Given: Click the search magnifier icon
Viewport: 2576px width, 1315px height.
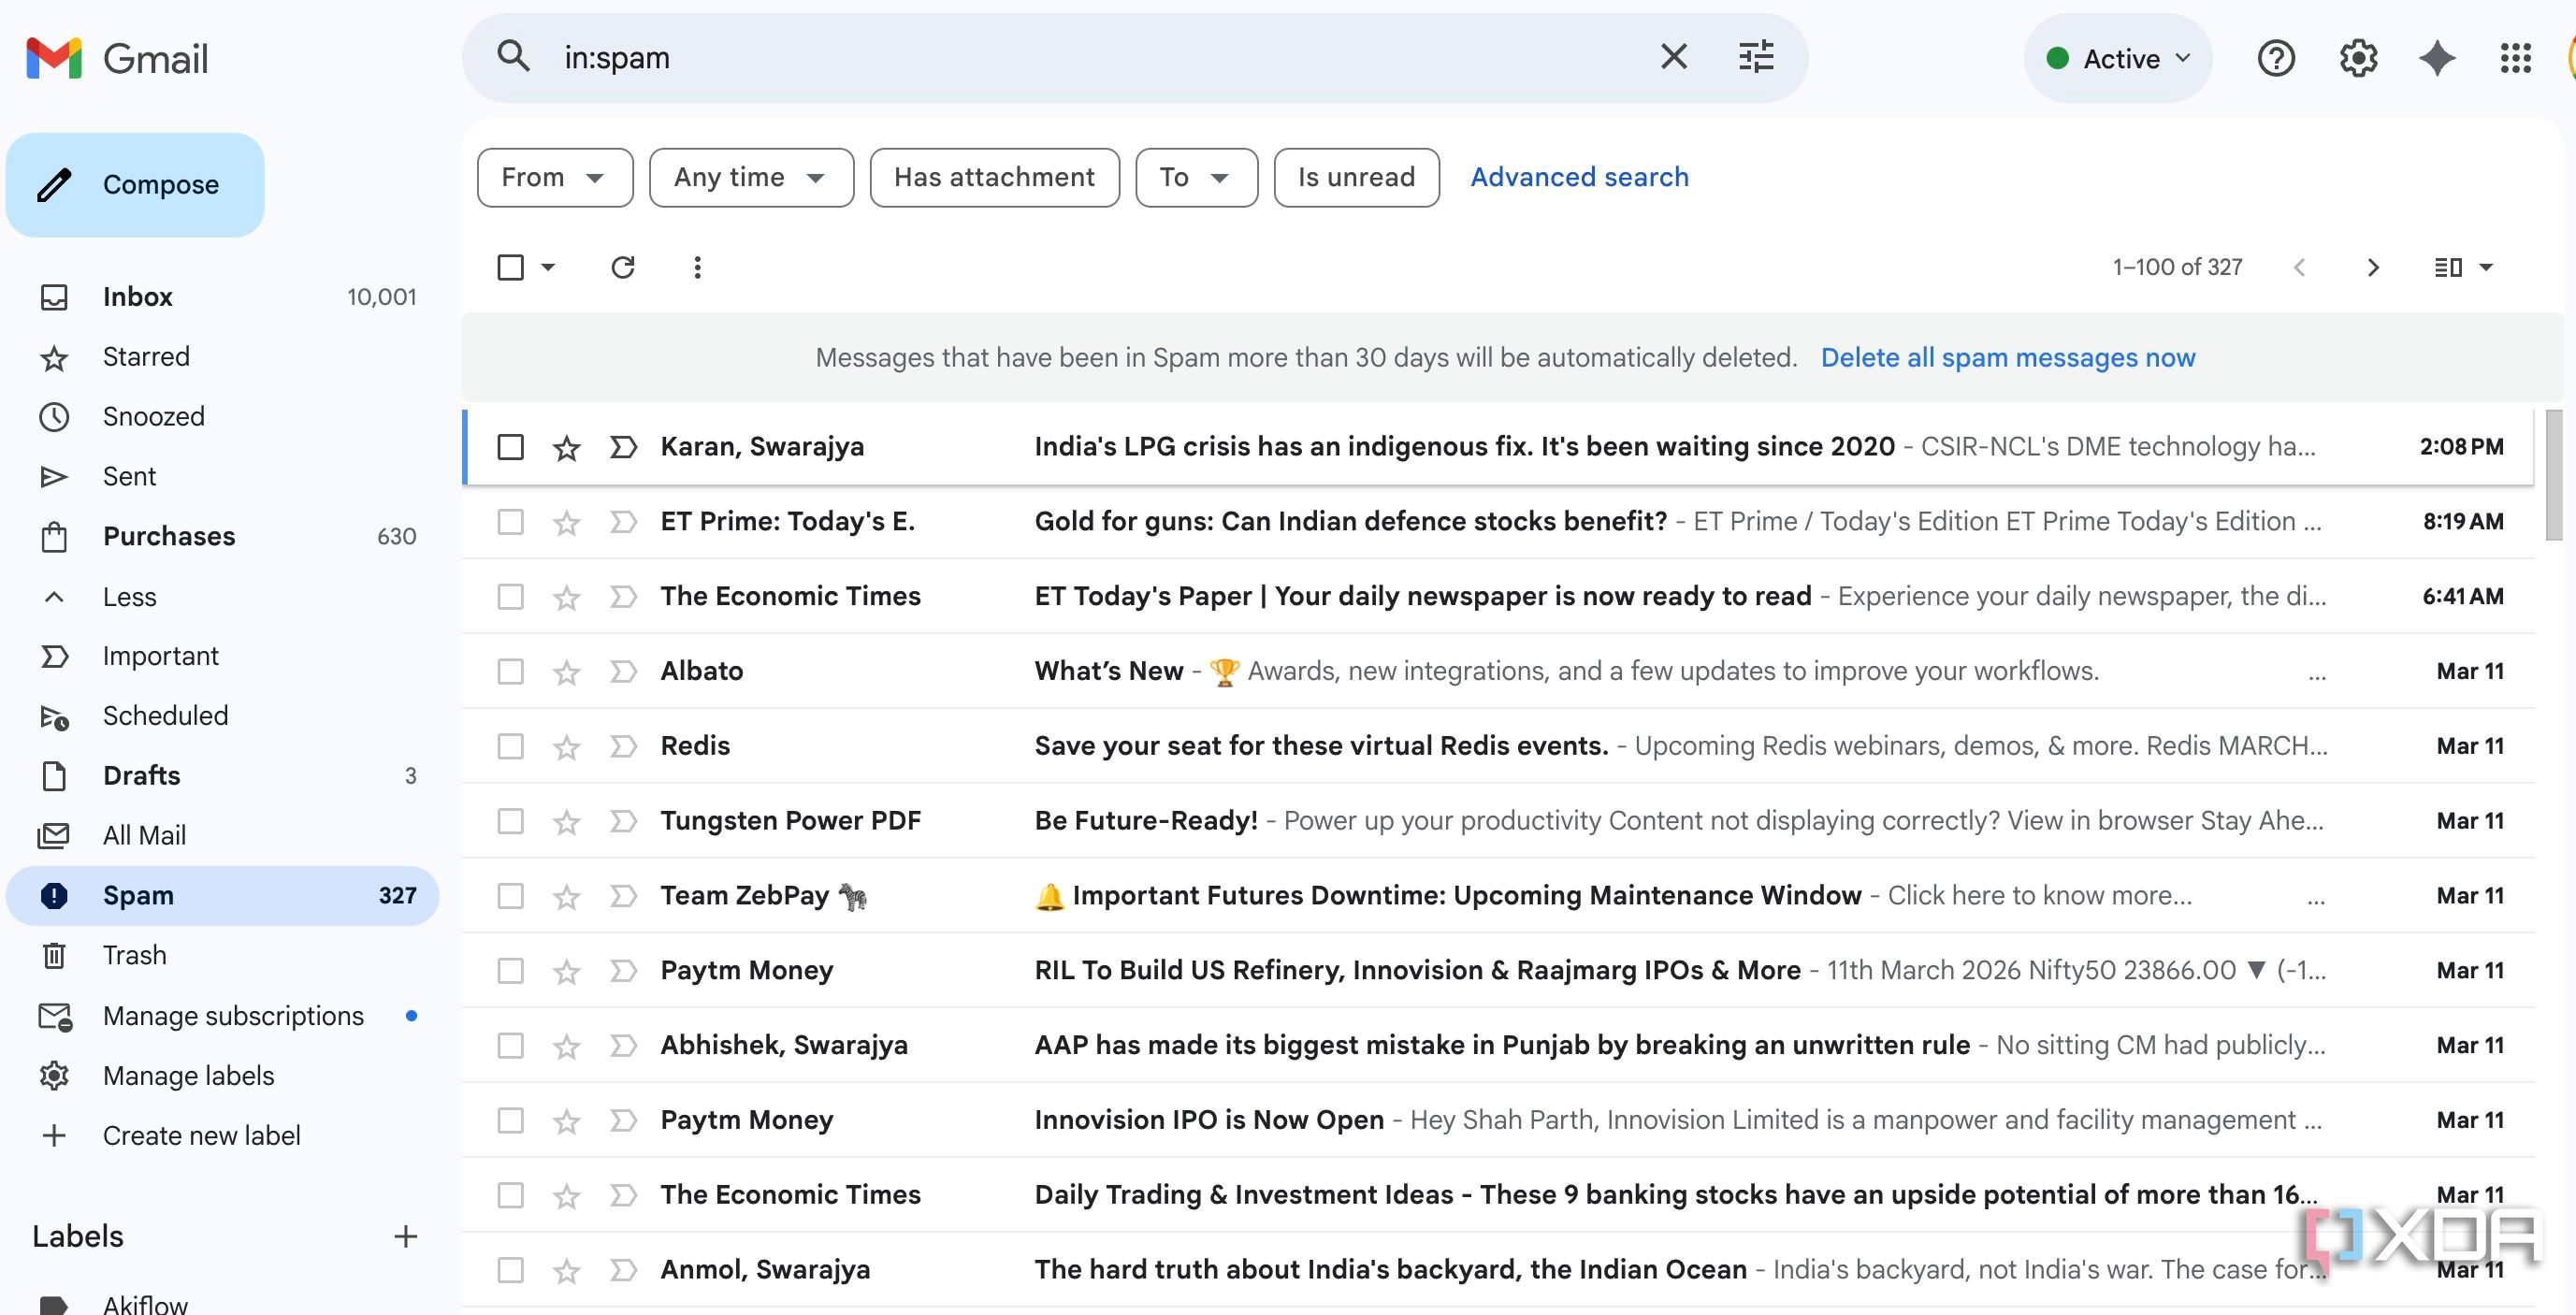Looking at the screenshot, I should coord(513,57).
